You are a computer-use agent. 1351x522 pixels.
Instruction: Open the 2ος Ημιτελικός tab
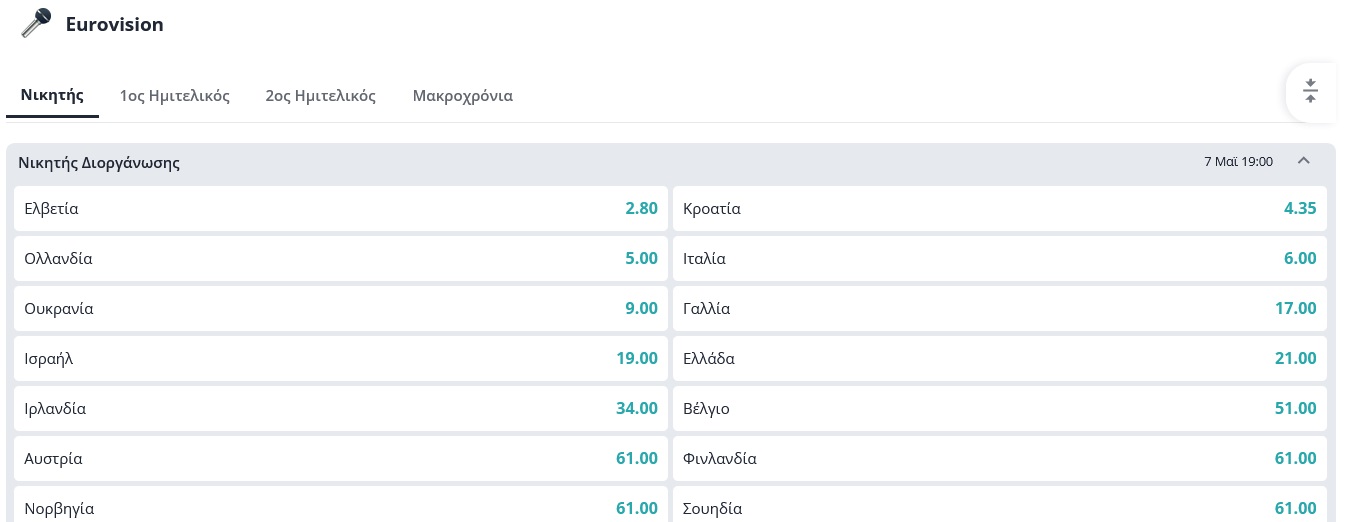point(321,96)
